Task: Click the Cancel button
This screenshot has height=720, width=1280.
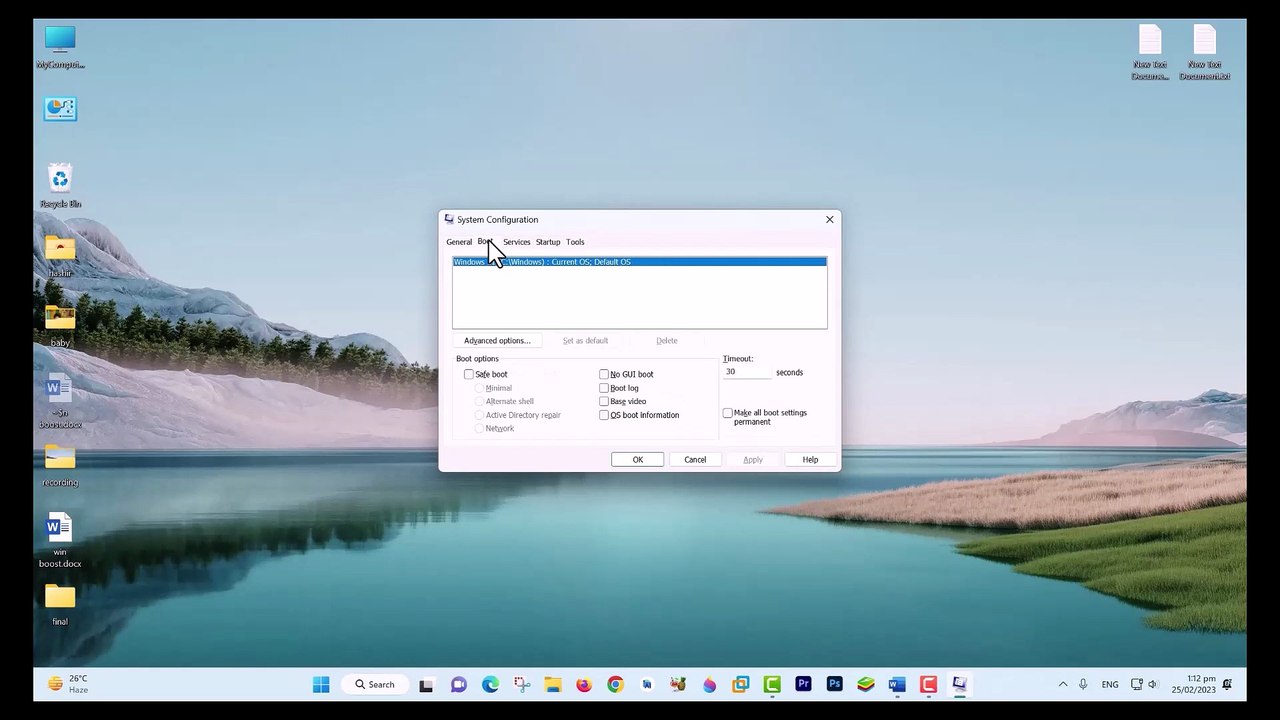Action: pos(695,460)
